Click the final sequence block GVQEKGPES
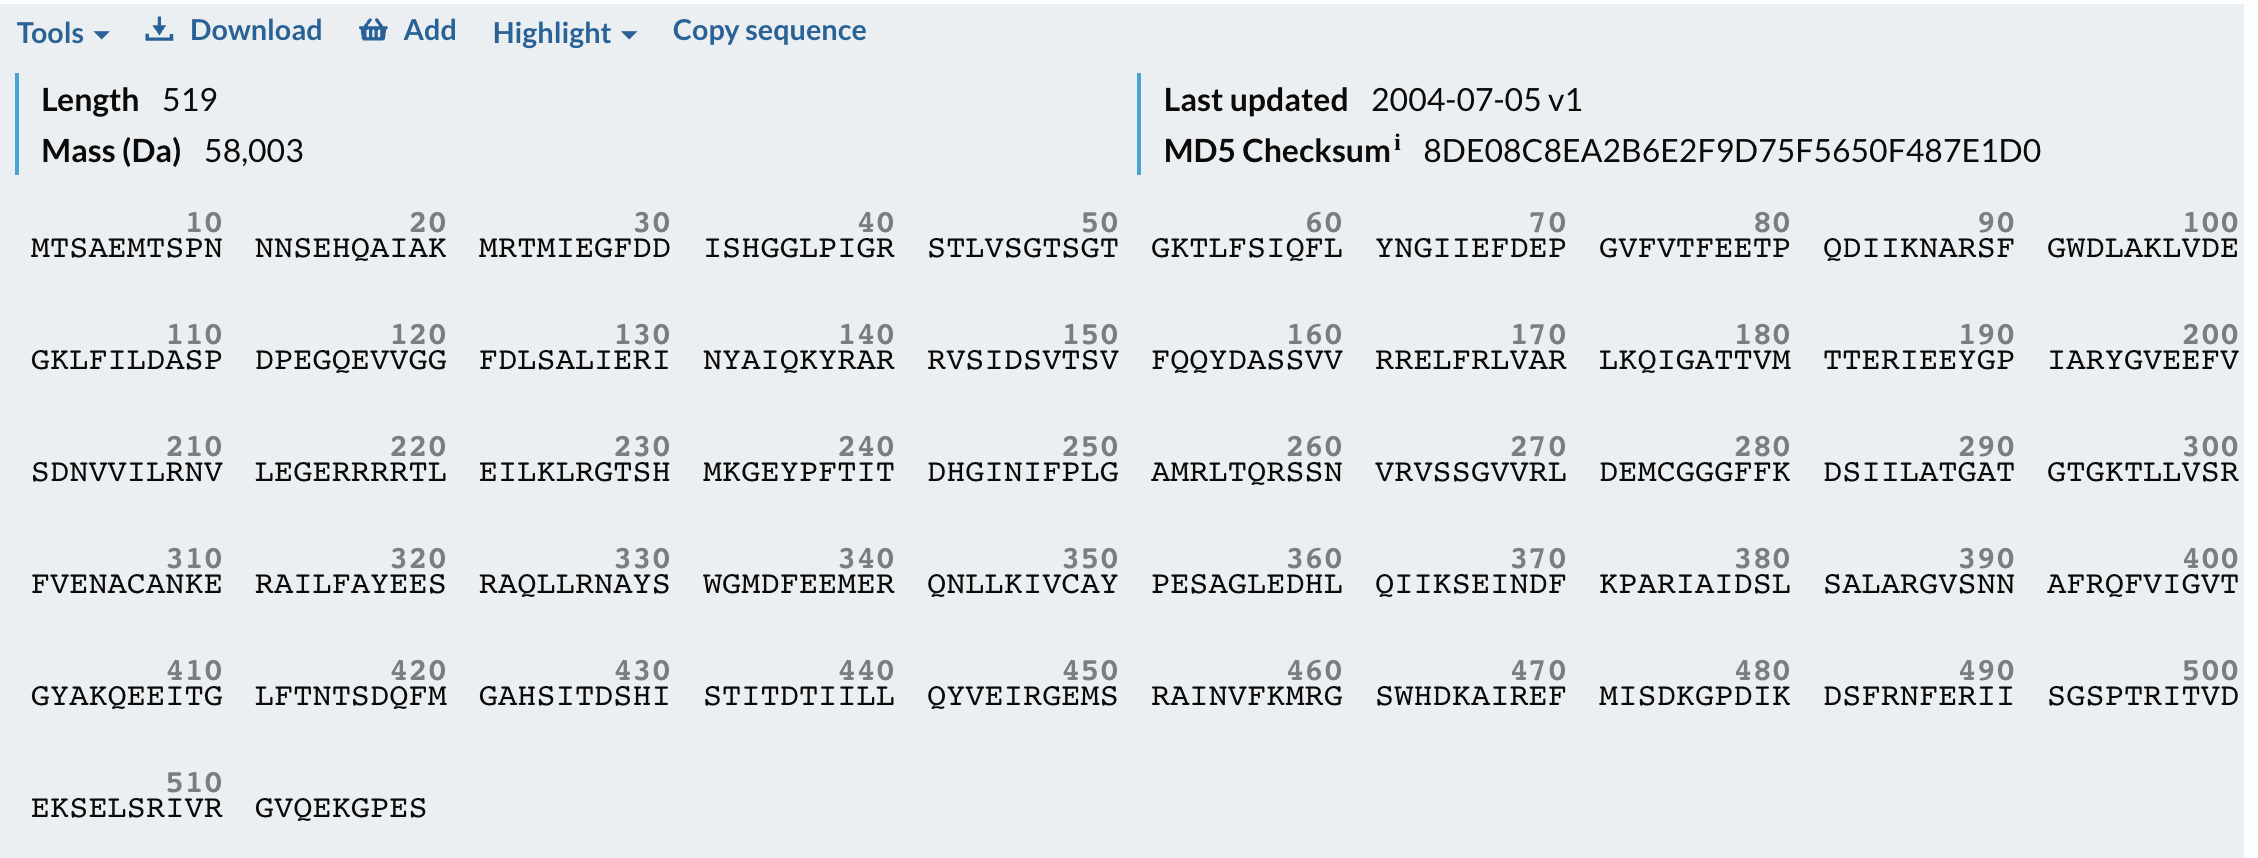Viewport: 2258px width, 858px height. tap(341, 808)
